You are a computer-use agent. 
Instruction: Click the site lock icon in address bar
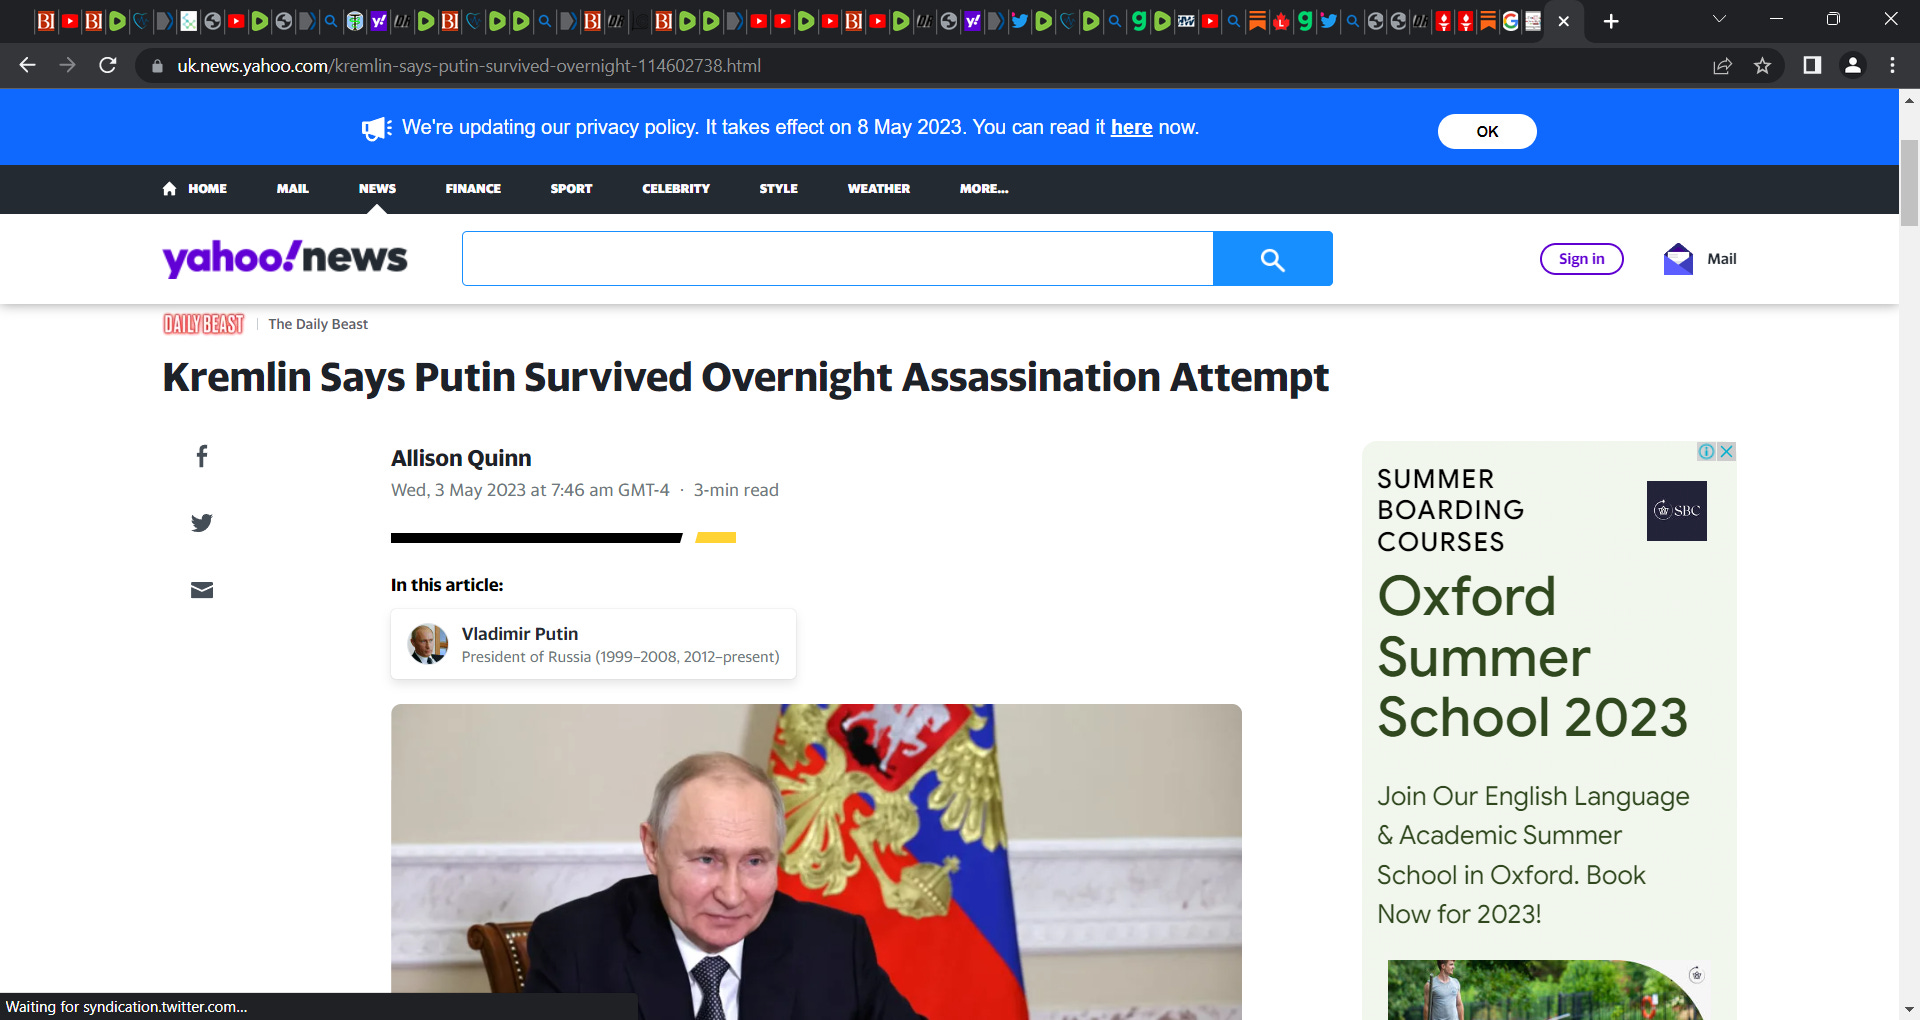coord(157,66)
